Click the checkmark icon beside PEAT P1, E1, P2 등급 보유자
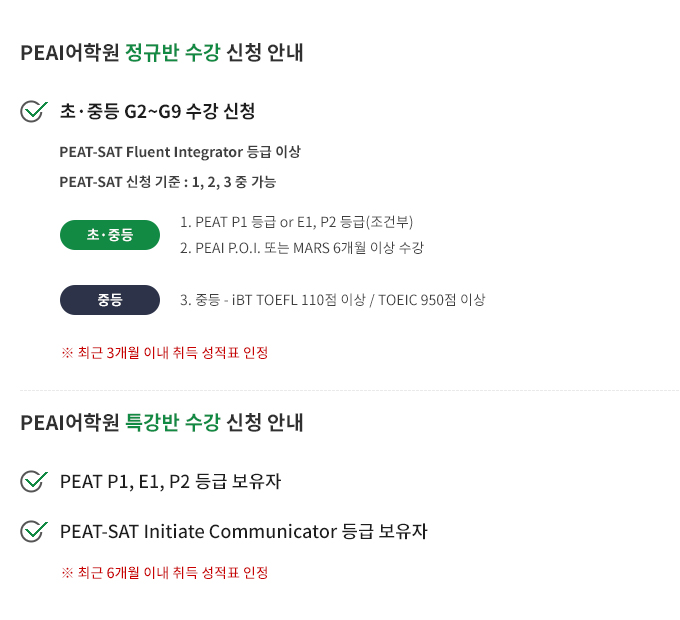The width and height of the screenshot is (680, 620). tap(34, 481)
